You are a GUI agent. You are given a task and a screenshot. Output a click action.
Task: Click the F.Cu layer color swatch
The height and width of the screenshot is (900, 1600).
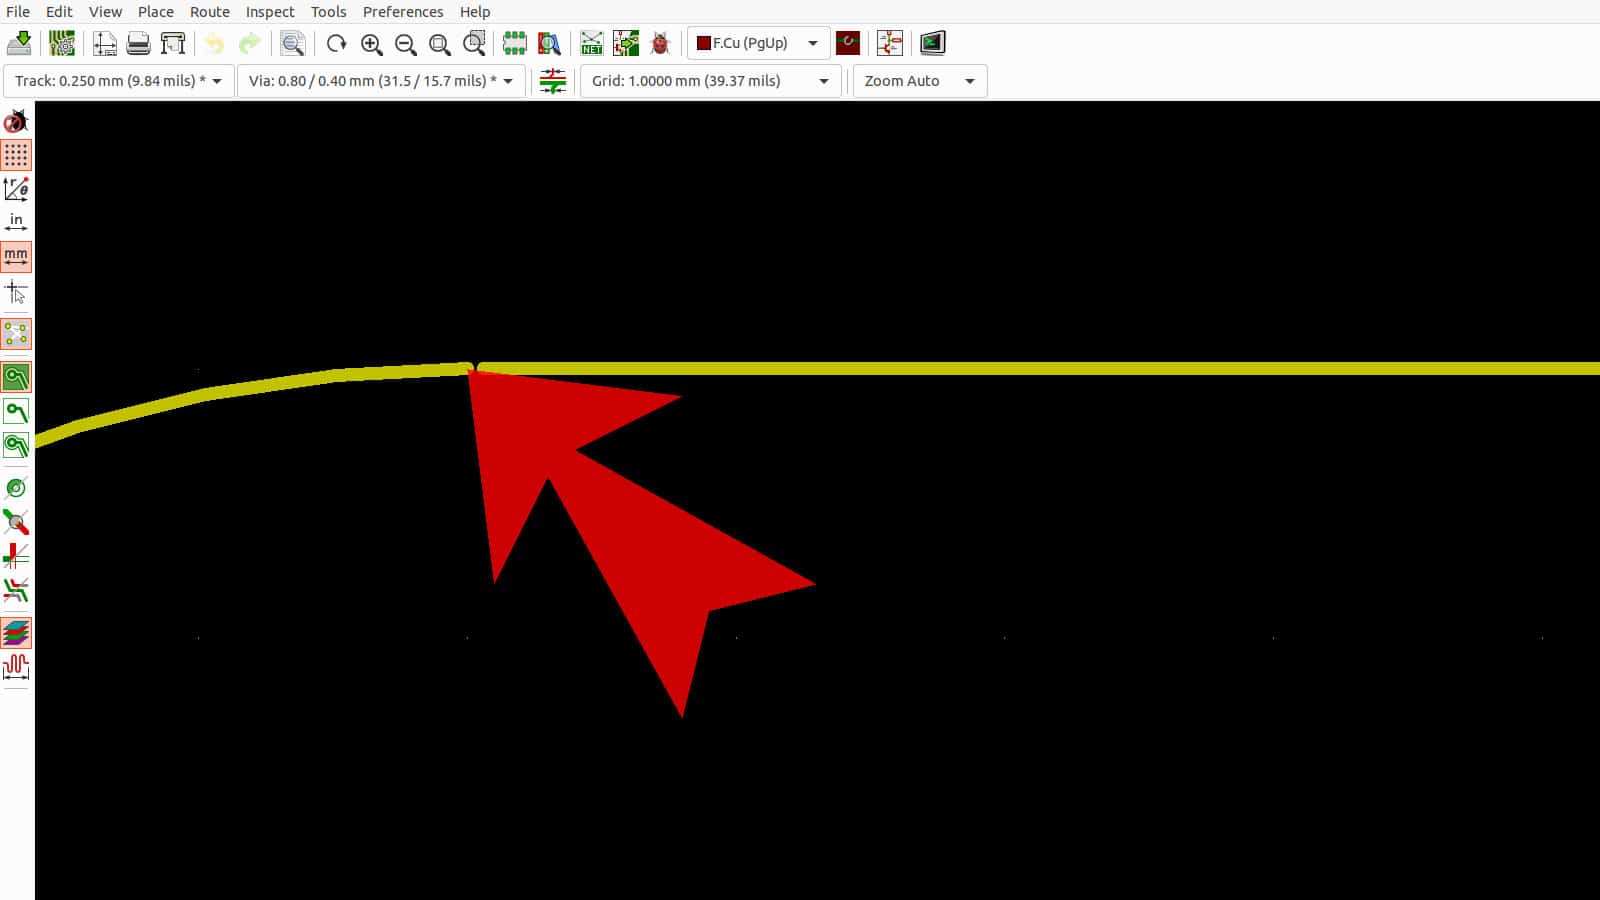[x=704, y=43]
